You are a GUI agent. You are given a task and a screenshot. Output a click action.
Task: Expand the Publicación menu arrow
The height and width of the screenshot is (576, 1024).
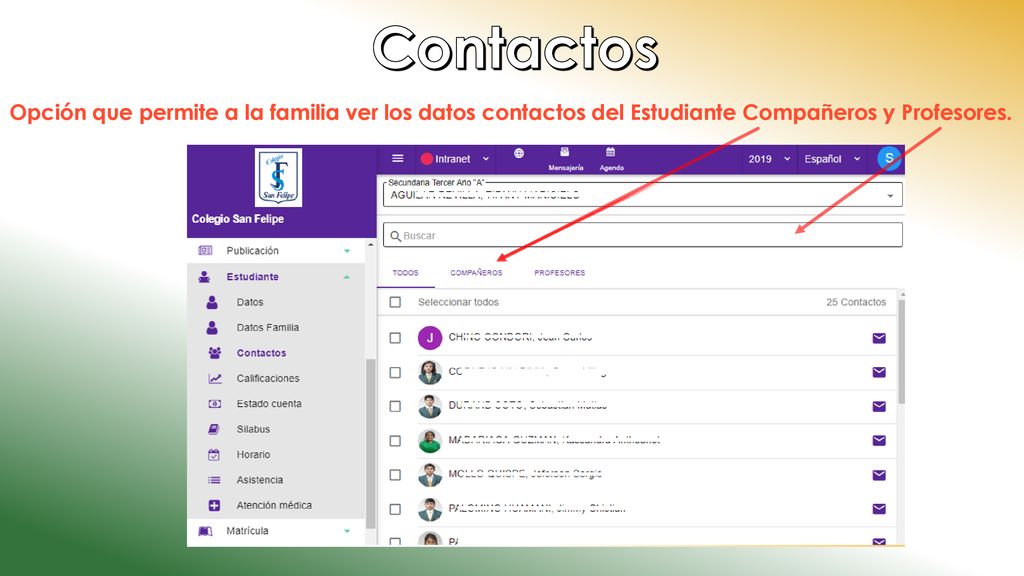[x=347, y=251]
